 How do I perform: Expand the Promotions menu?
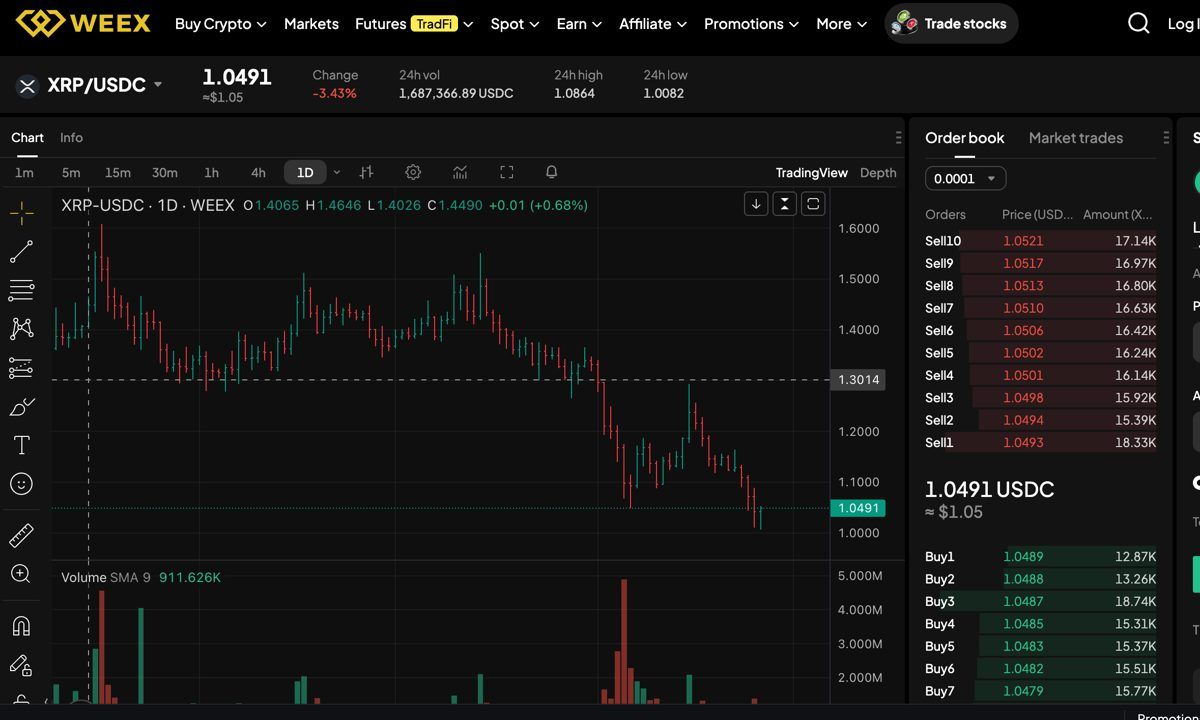click(x=751, y=23)
